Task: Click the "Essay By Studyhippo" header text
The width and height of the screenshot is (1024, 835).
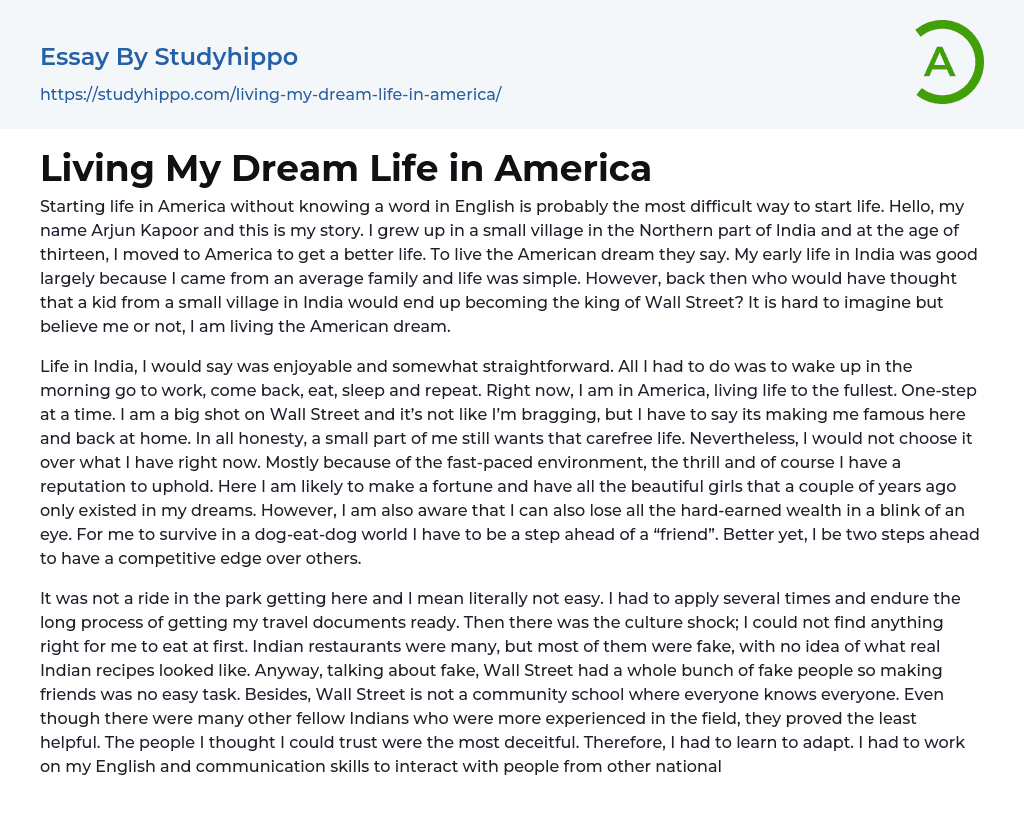Action: [x=169, y=57]
